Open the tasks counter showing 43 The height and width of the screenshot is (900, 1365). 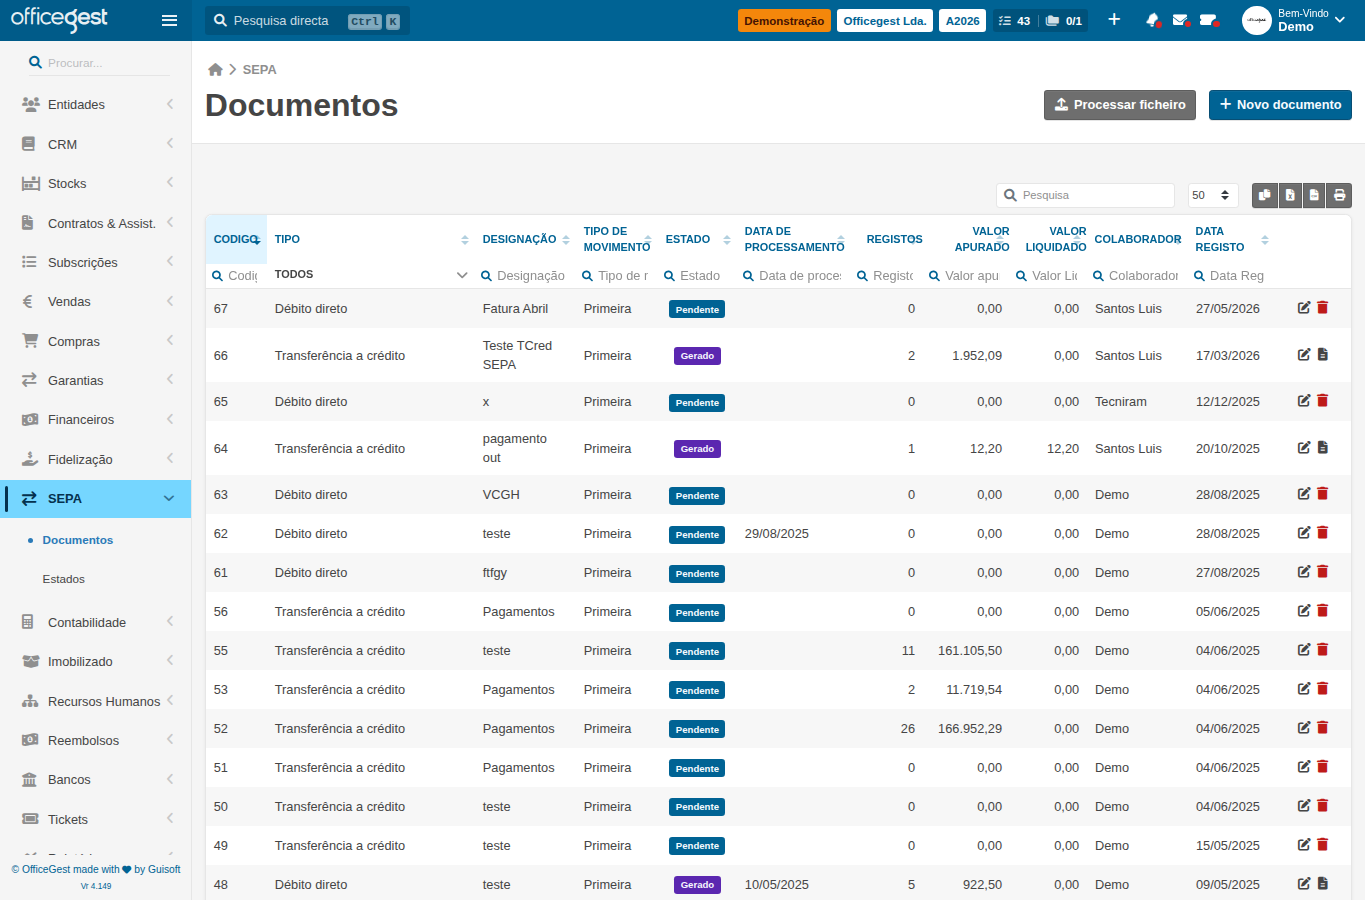click(x=1014, y=20)
